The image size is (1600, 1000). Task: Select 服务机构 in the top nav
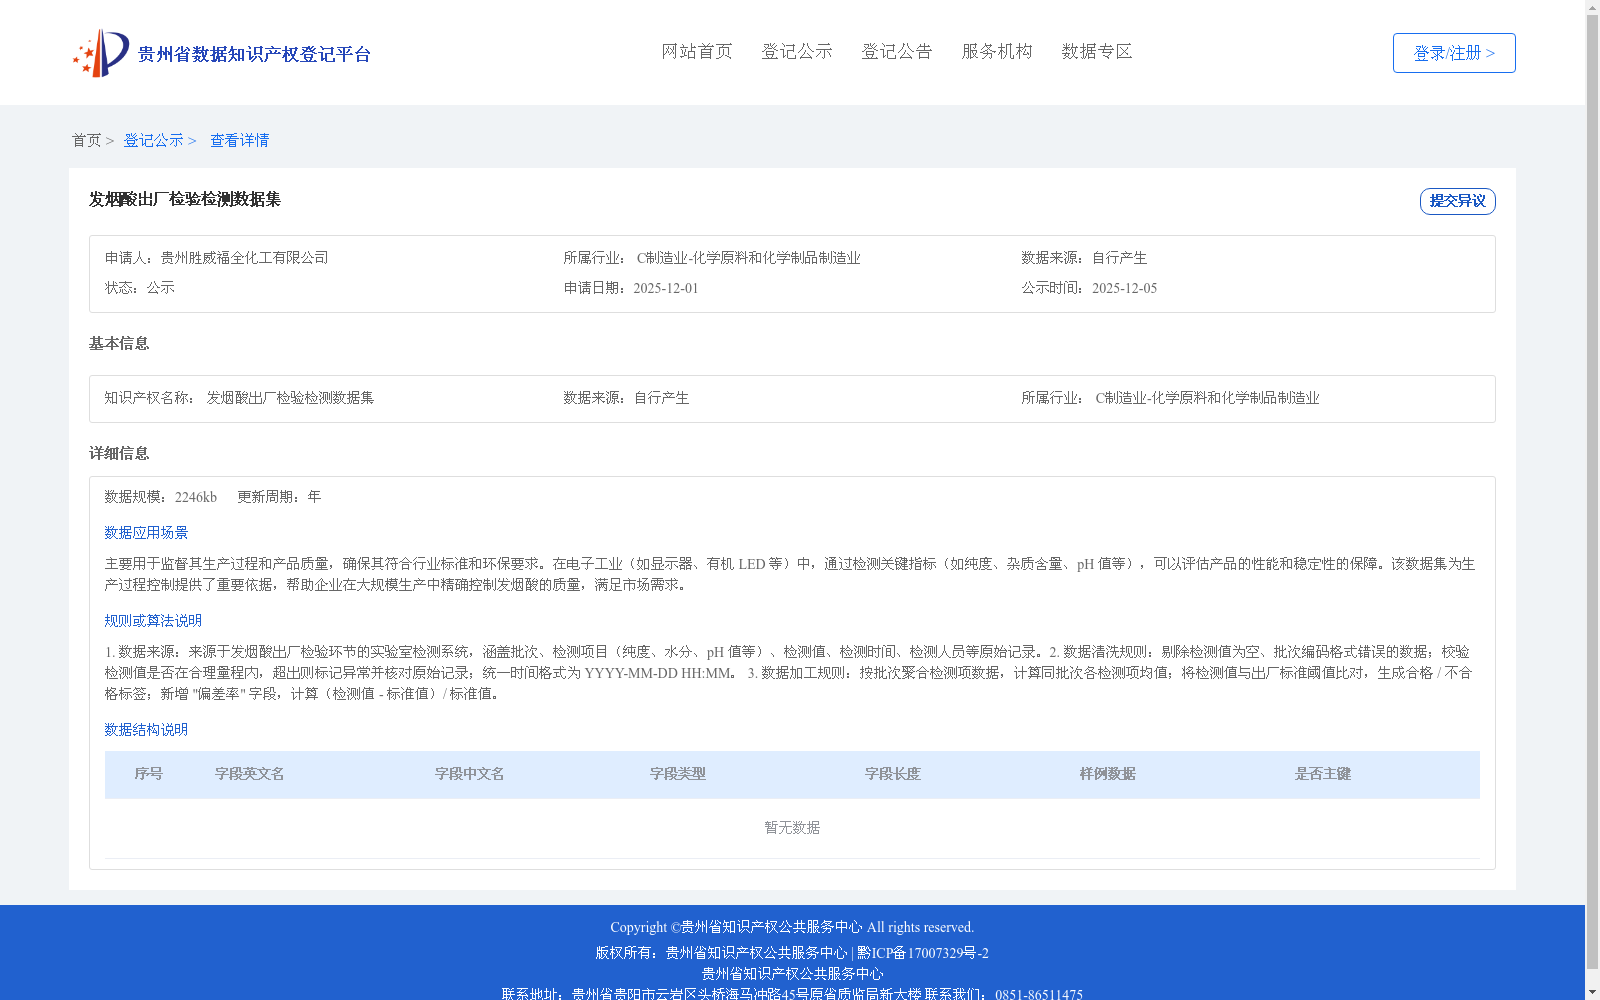[x=997, y=51]
